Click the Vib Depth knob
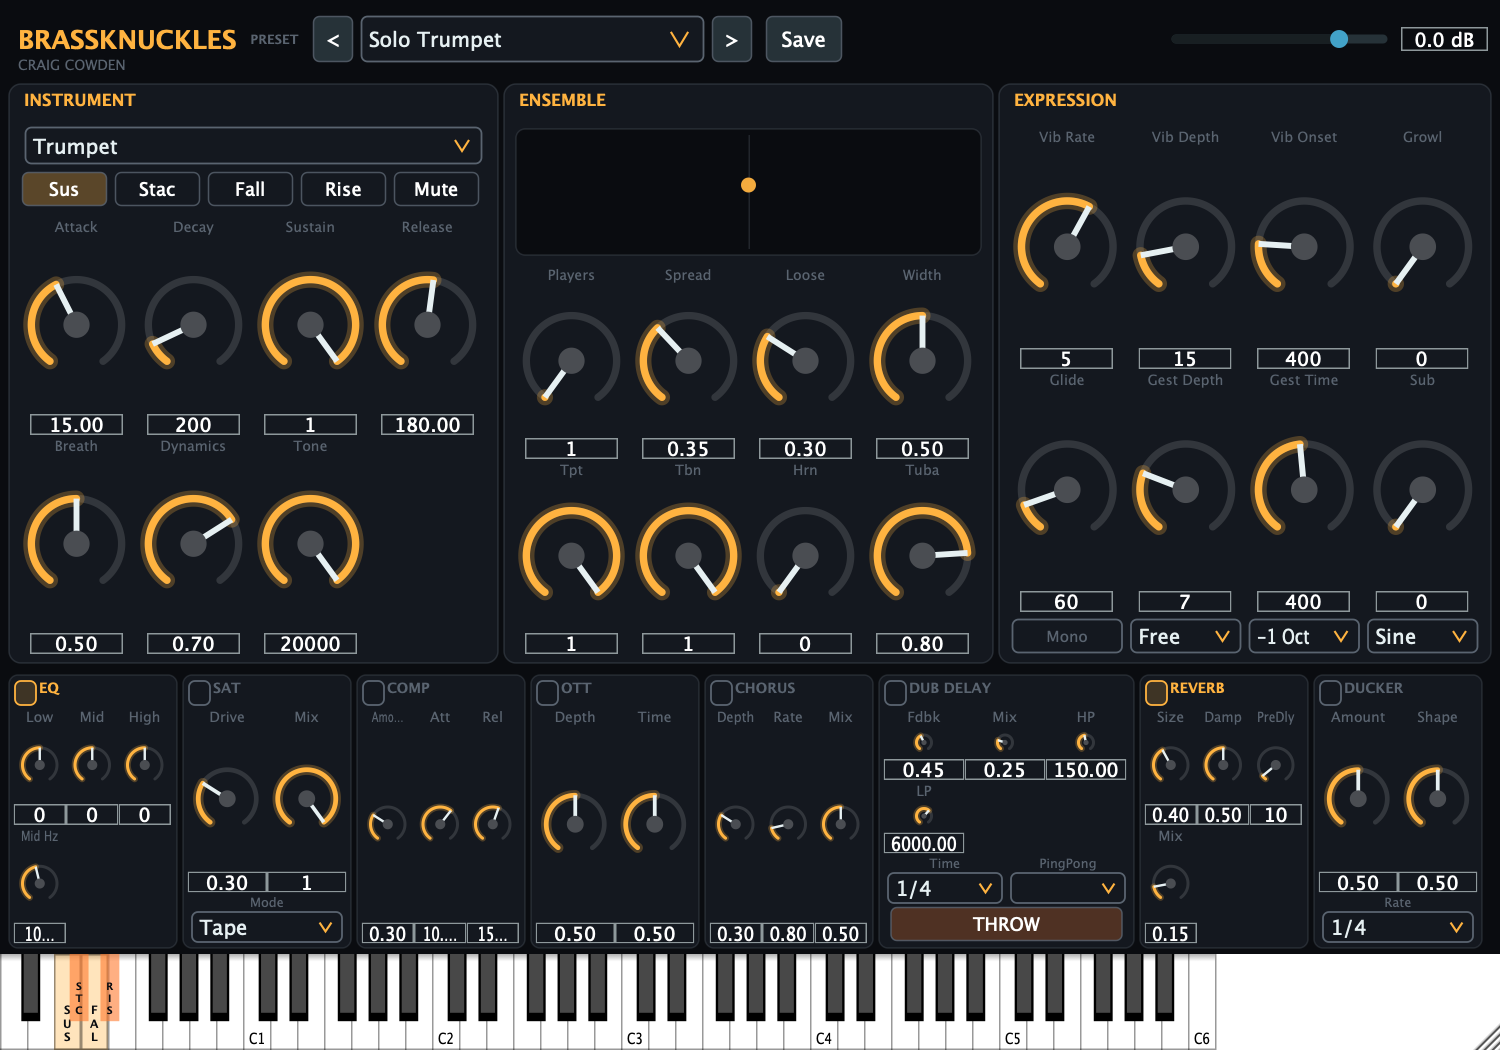Image resolution: width=1500 pixels, height=1050 pixels. [x=1185, y=246]
